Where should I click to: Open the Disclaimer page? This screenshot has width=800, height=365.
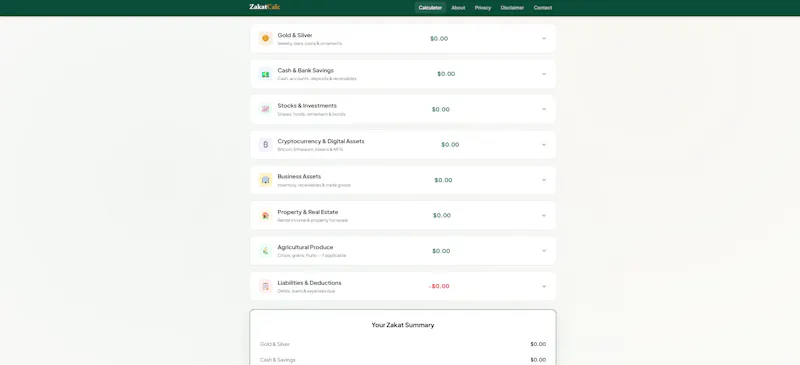[512, 8]
